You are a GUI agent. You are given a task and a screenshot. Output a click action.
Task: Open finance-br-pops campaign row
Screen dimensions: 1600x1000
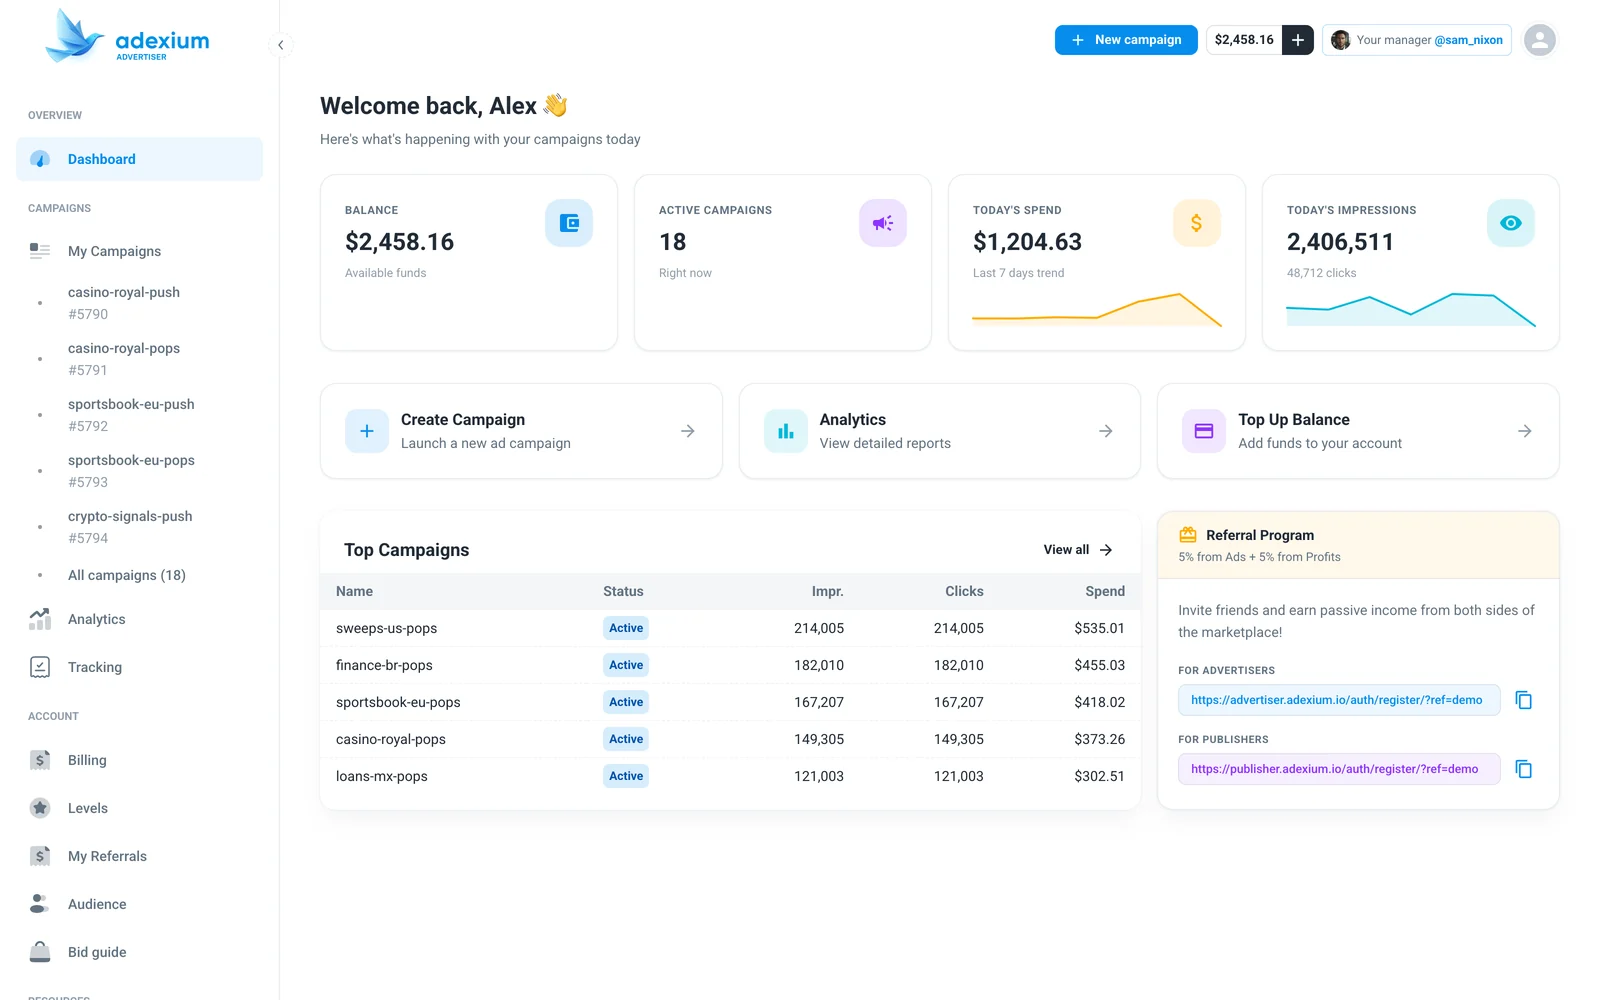730,665
